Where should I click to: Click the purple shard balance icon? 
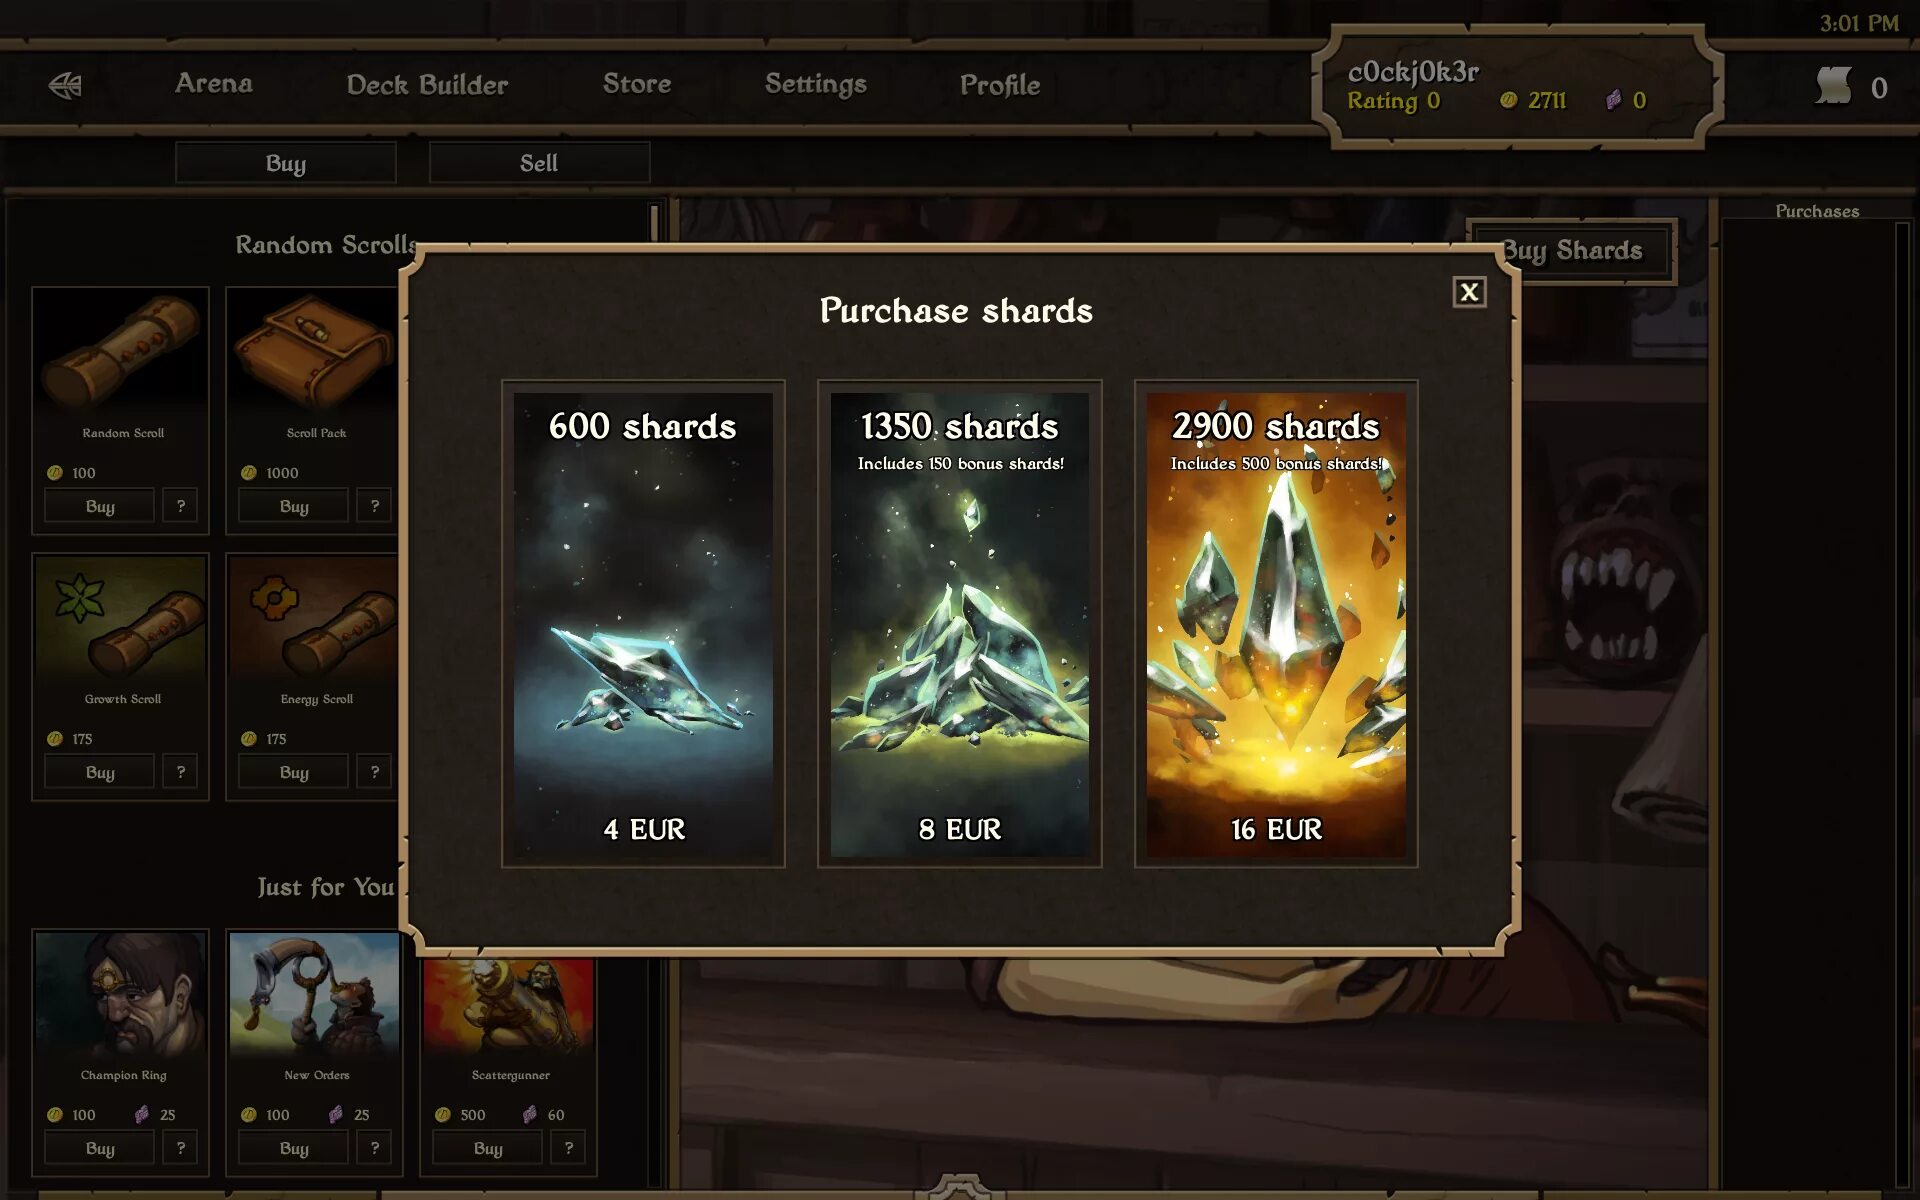coord(1613,100)
